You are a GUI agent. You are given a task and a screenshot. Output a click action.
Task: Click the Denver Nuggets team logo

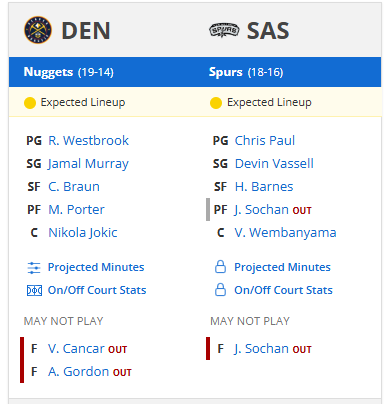tap(38, 30)
